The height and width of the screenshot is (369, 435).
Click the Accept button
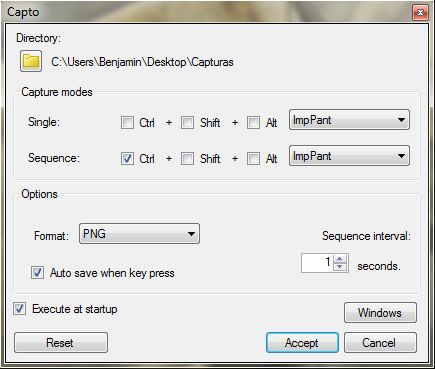pos(302,343)
